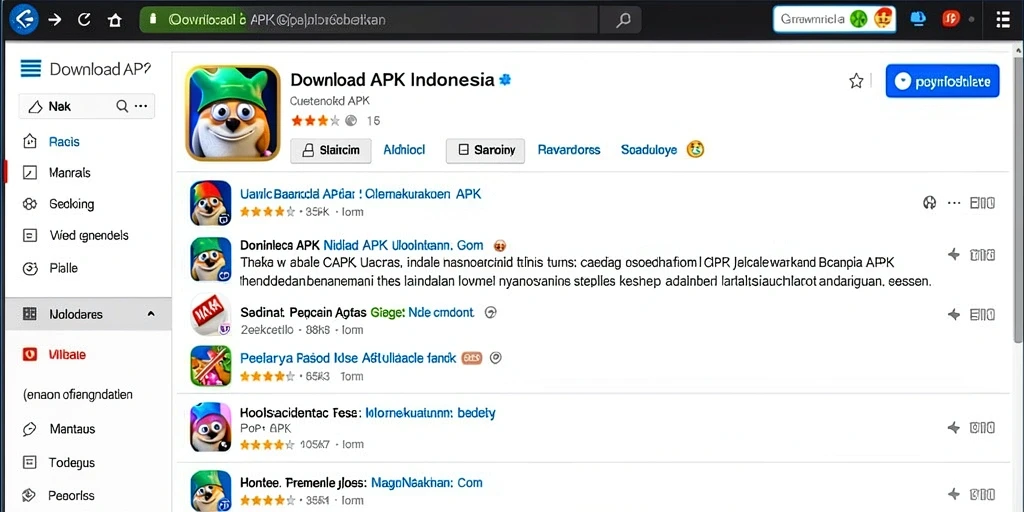Click sparkle icon in Hoolsacidentac row
This screenshot has height=512, width=1024.
[x=954, y=428]
